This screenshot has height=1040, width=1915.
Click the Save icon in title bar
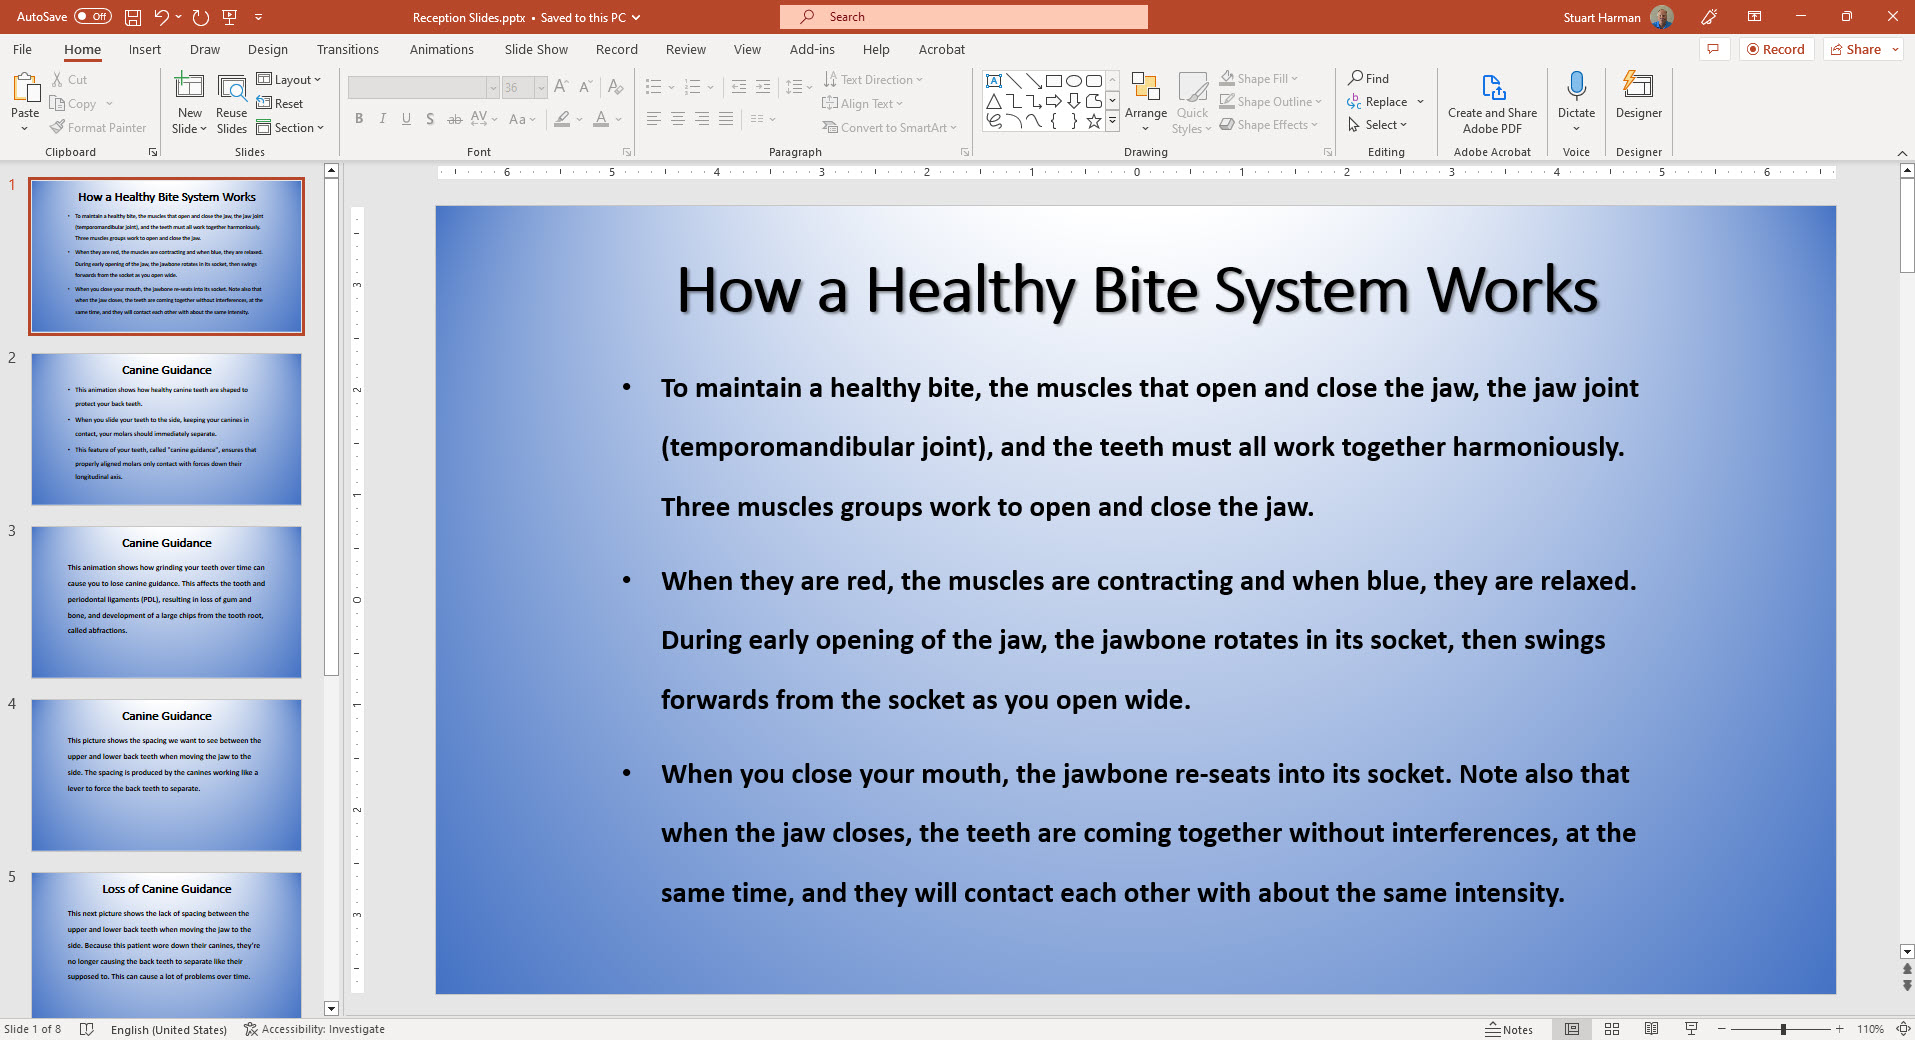pos(133,17)
